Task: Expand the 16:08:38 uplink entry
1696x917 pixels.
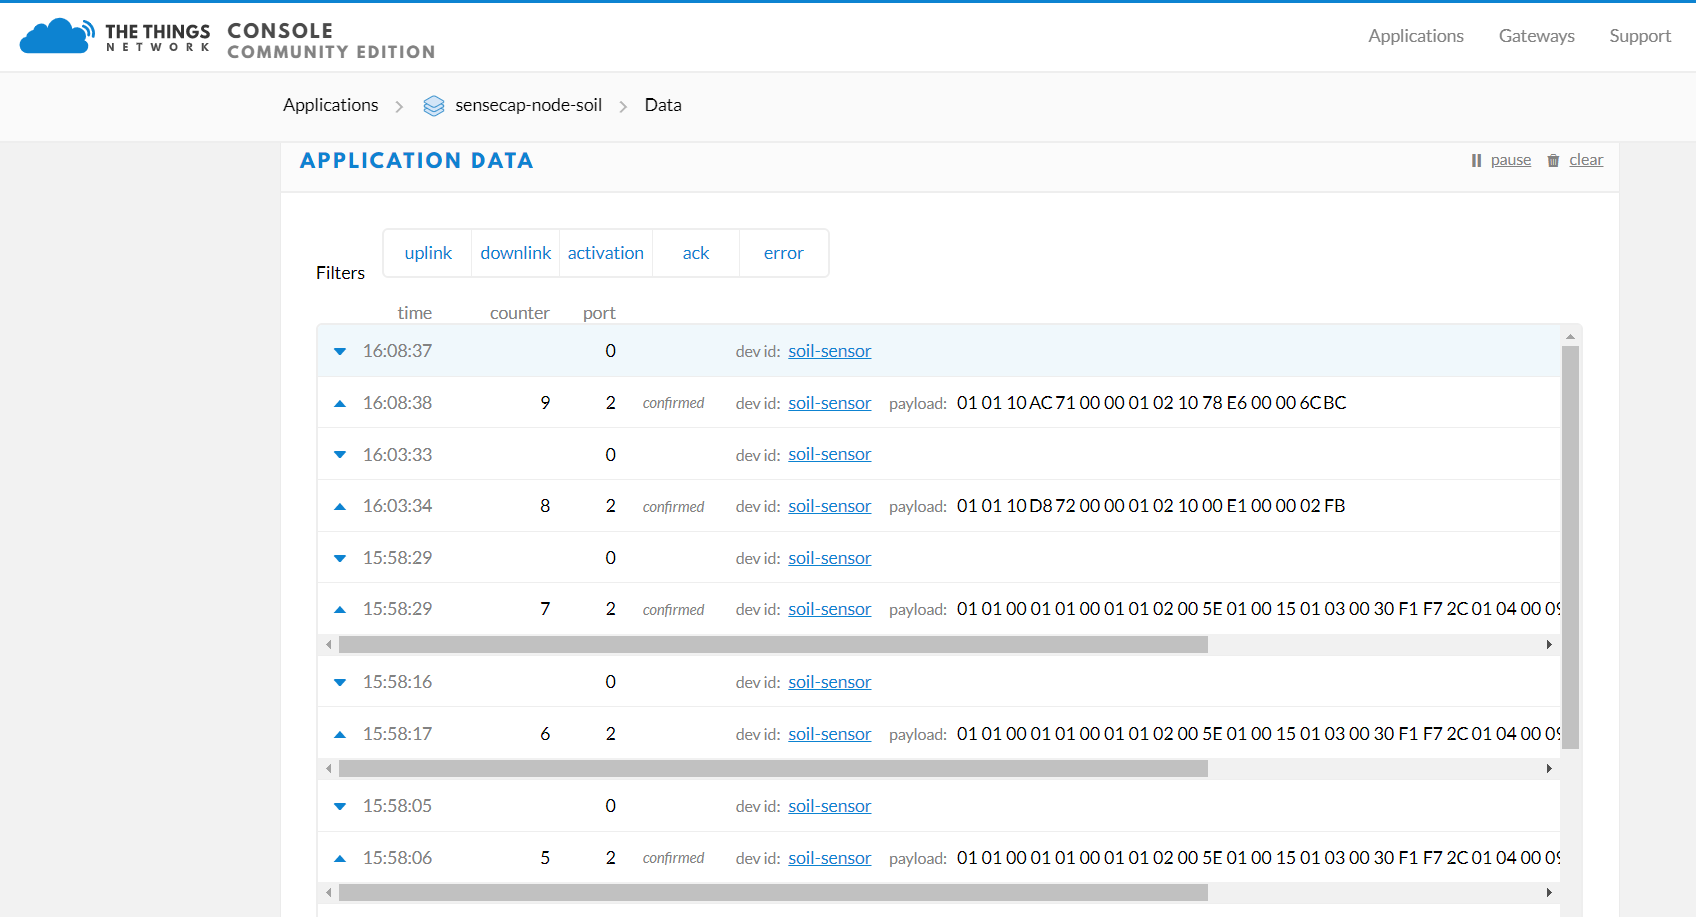Action: coord(340,403)
